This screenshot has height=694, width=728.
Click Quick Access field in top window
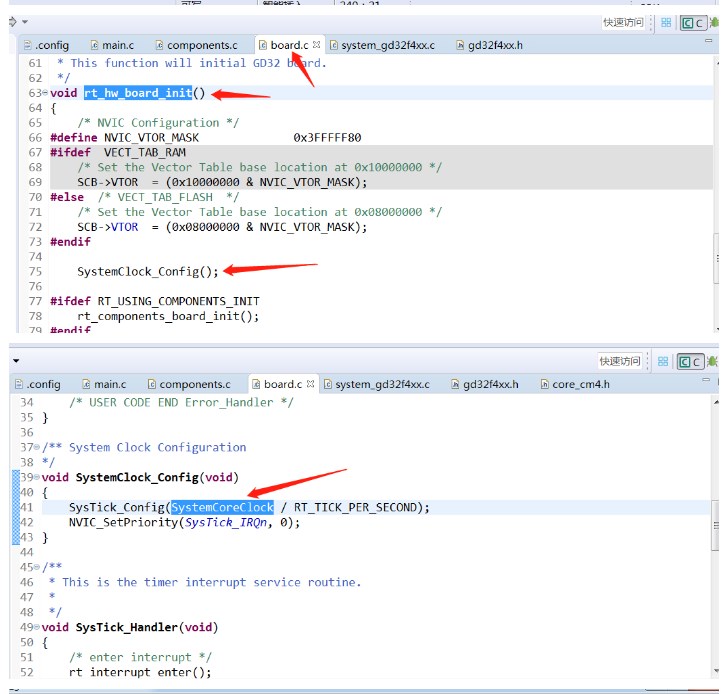[623, 23]
